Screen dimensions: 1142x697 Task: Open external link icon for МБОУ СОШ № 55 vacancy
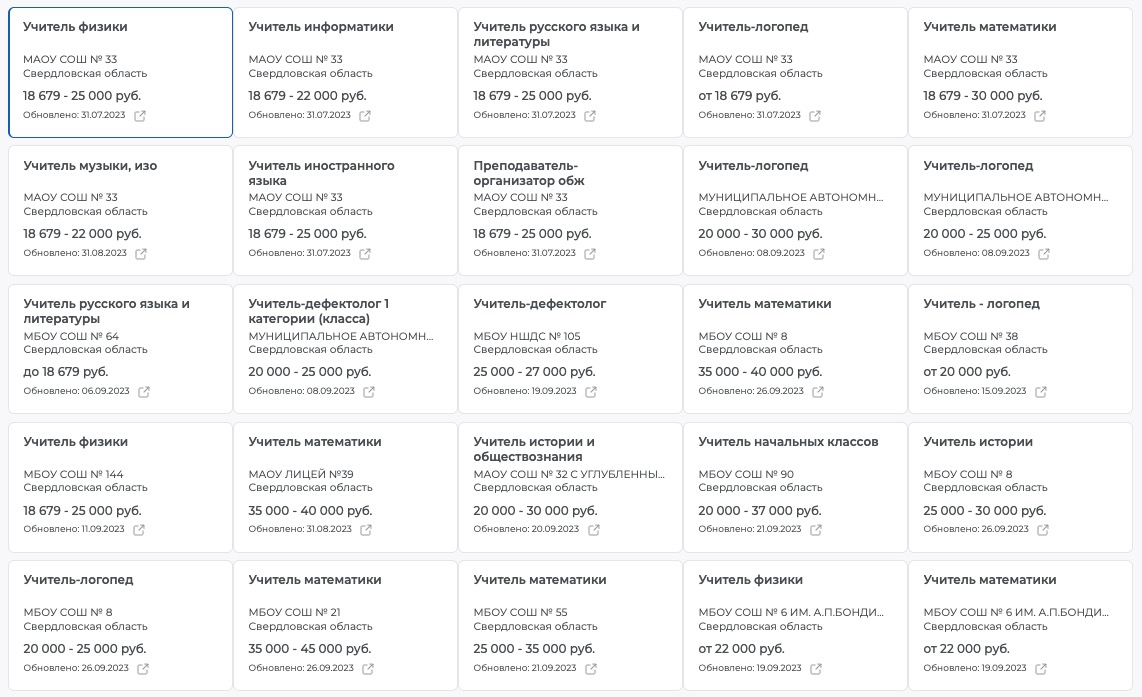tap(591, 668)
